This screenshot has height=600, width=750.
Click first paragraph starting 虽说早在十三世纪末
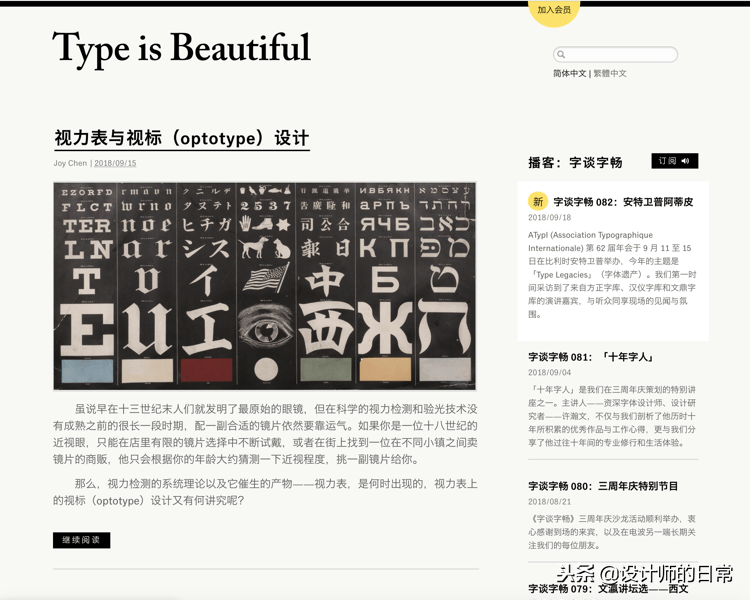[x=265, y=434]
